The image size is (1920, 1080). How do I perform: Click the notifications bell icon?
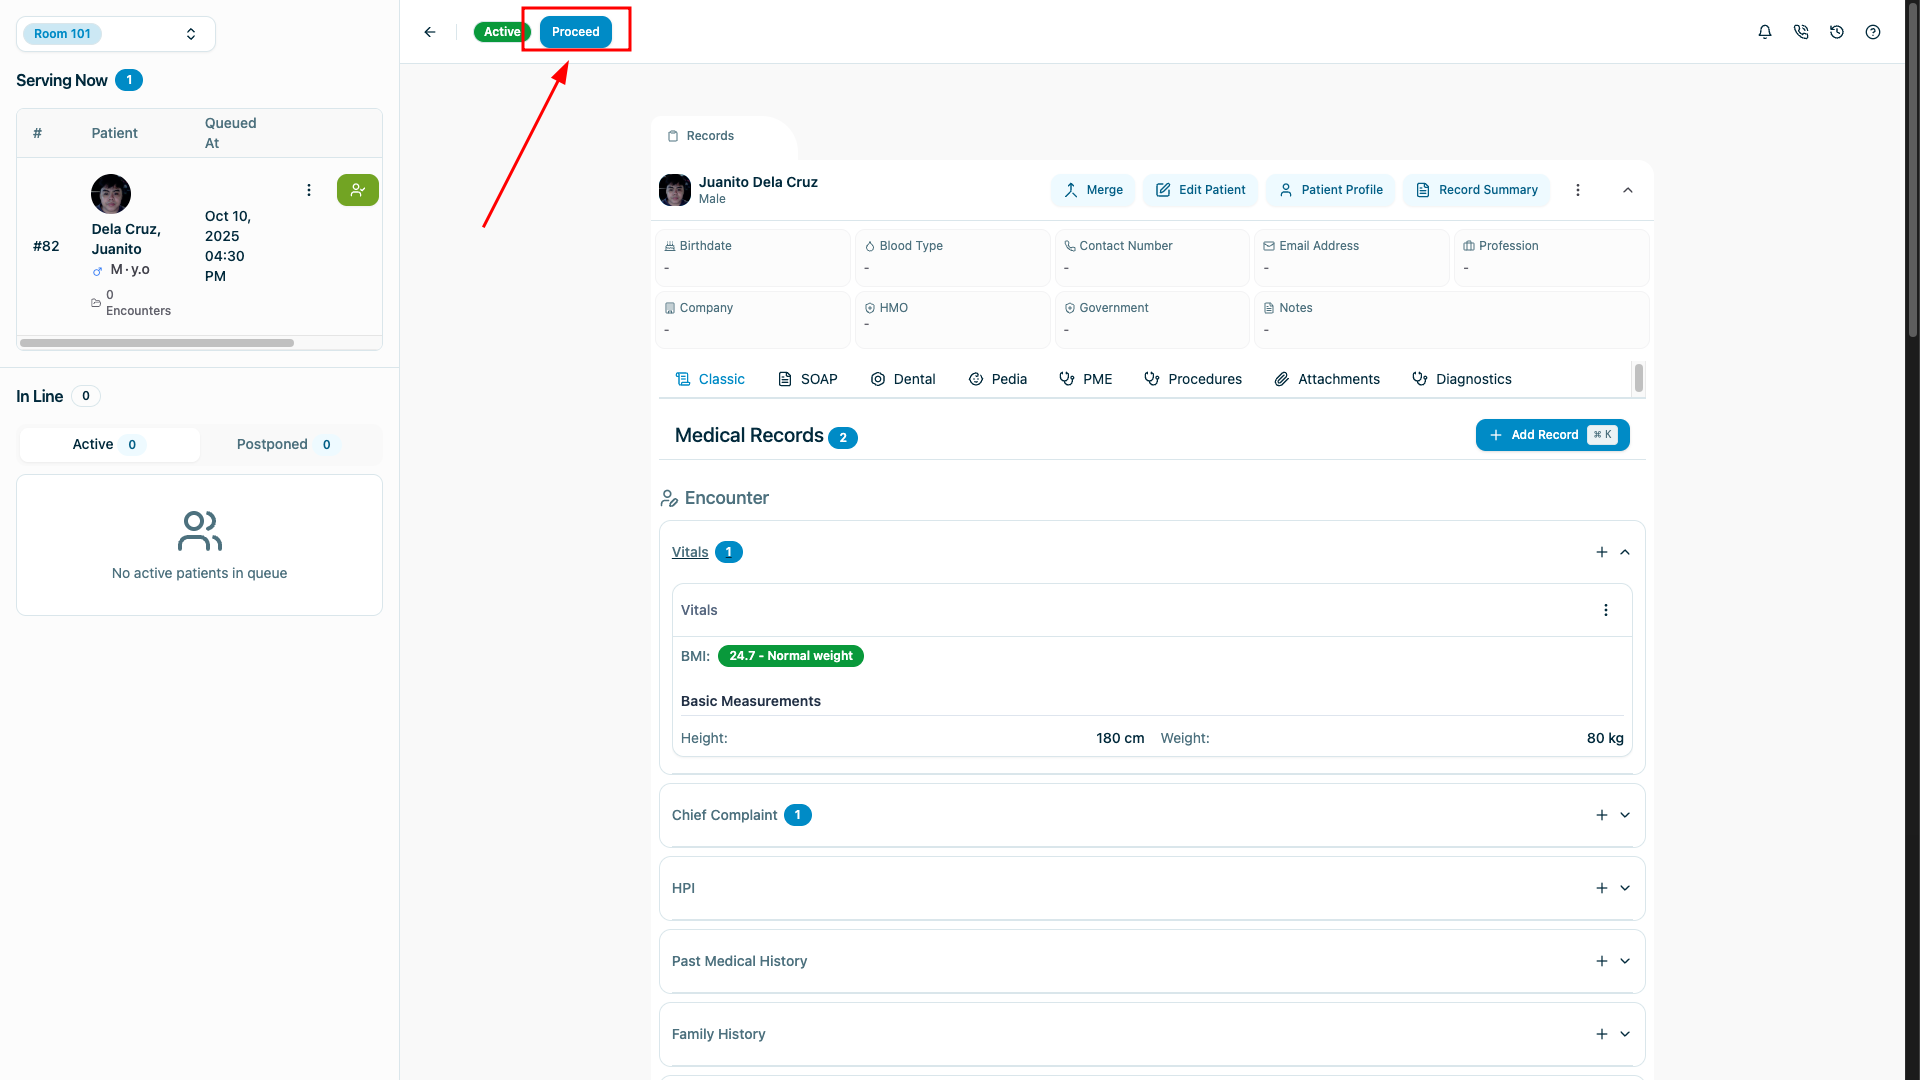1765,32
